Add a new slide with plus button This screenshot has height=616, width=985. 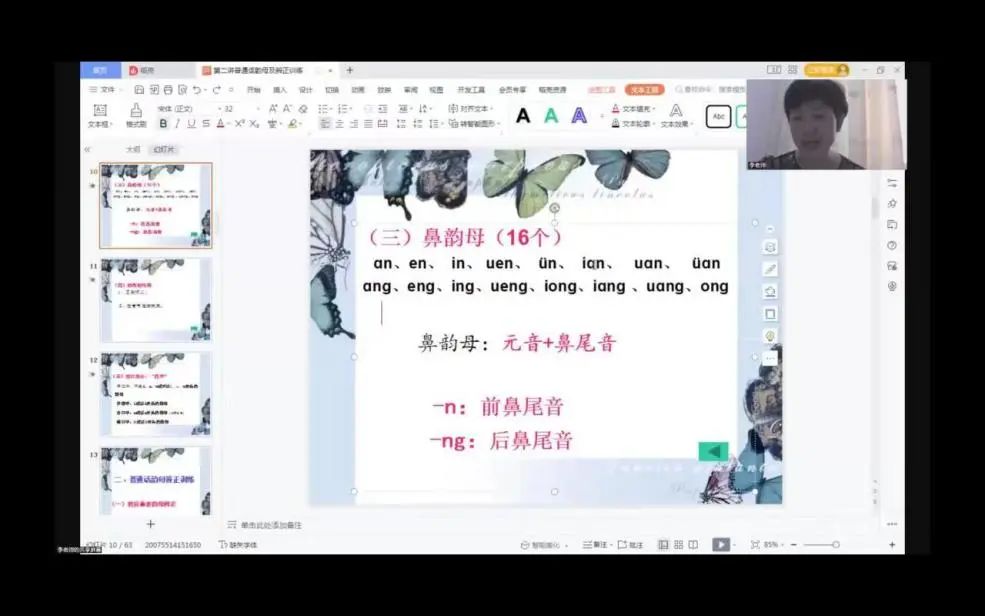click(x=151, y=524)
